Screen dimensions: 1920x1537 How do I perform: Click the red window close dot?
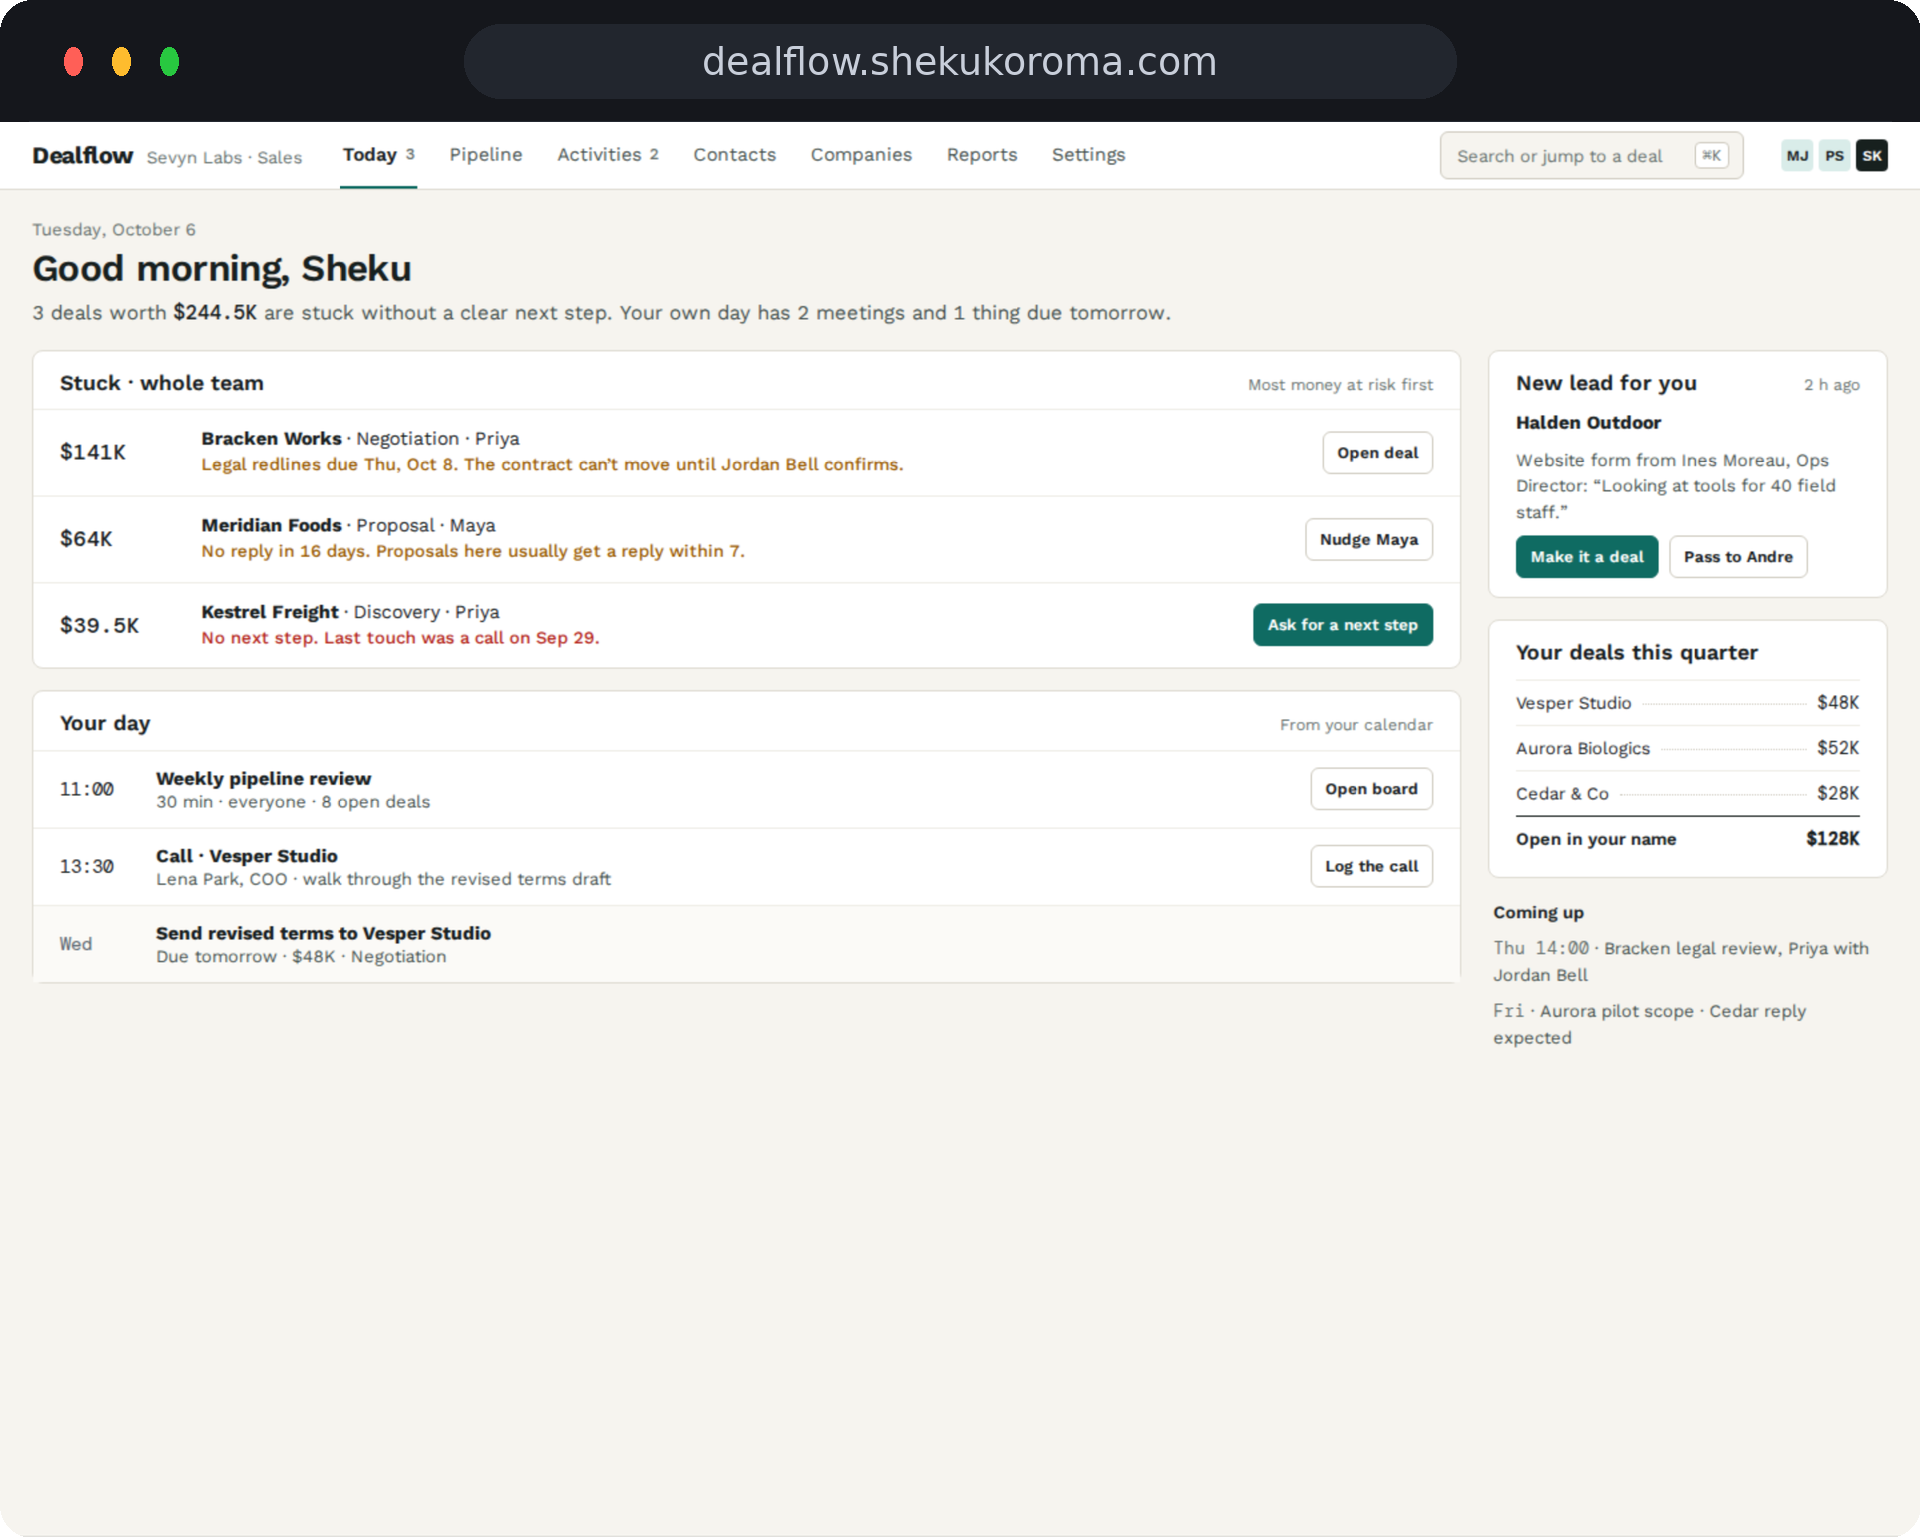click(73, 62)
